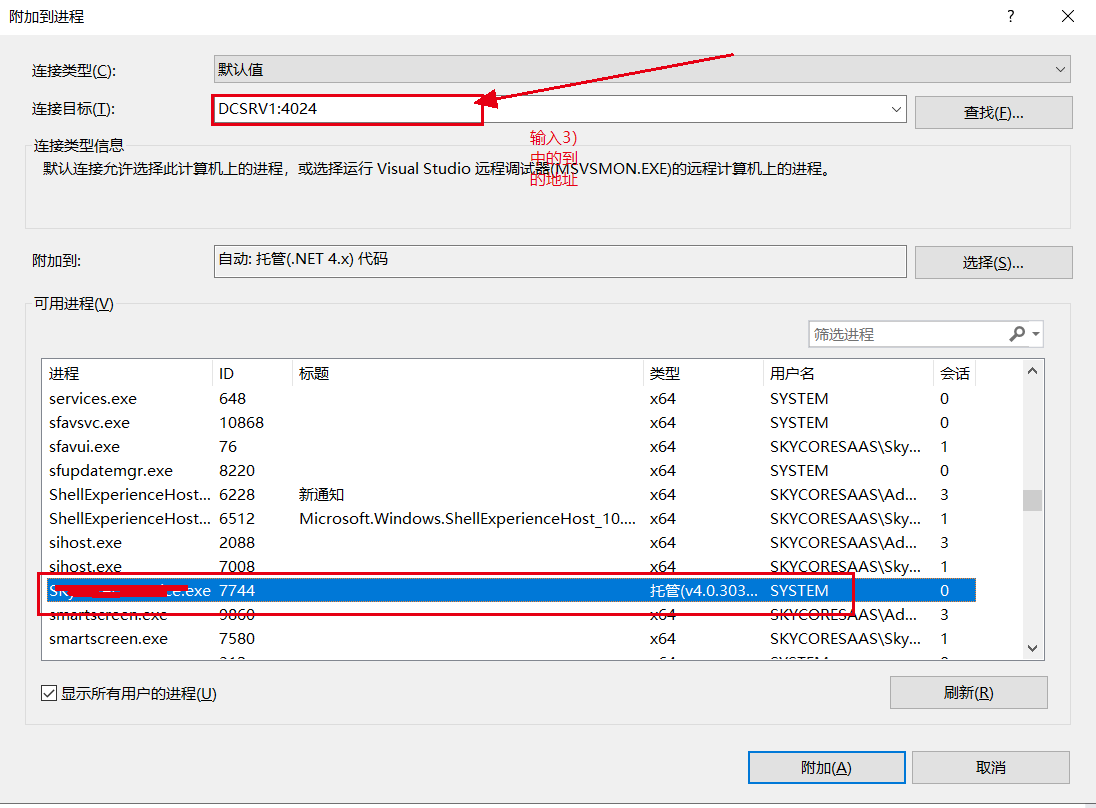The height and width of the screenshot is (808, 1096).
Task: Click the magnifier search icon
Action: tap(1017, 334)
